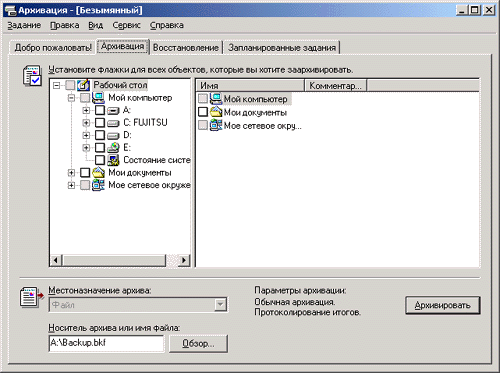Screen dimensions: 500x373
Task: Click the checklist icon beside the instructions
Action: pos(32,76)
